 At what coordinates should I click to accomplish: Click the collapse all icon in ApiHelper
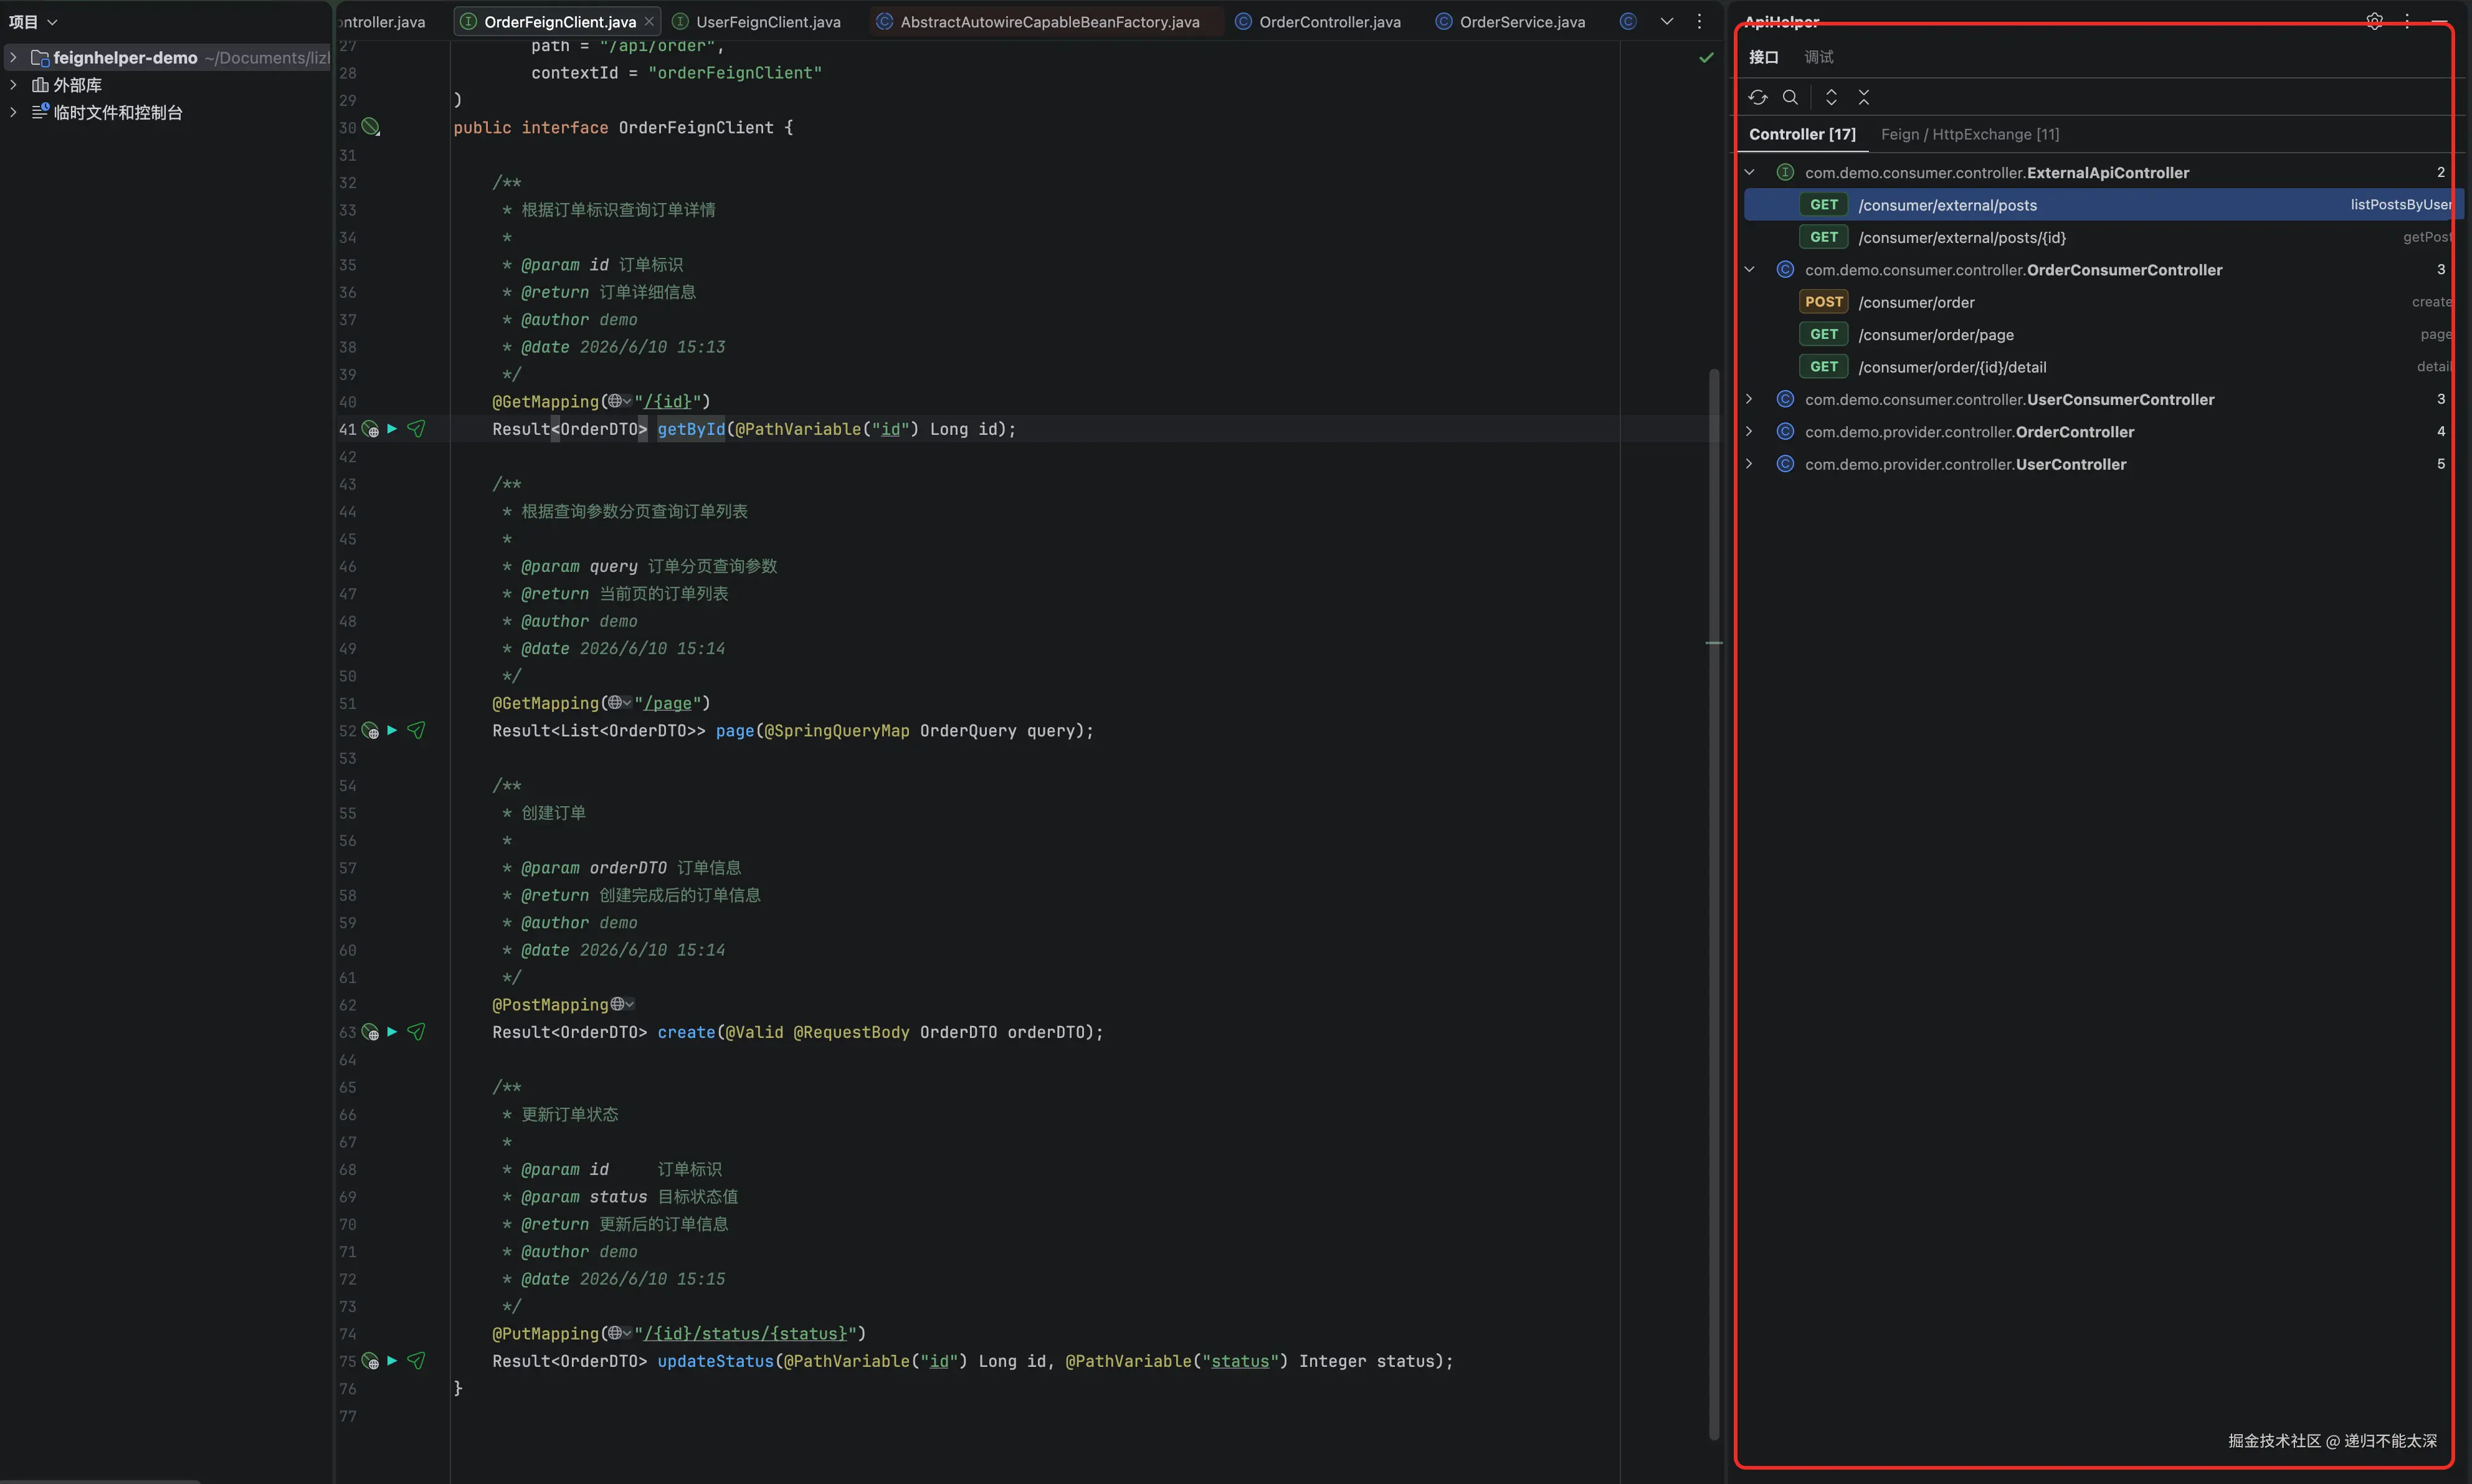click(x=1863, y=97)
